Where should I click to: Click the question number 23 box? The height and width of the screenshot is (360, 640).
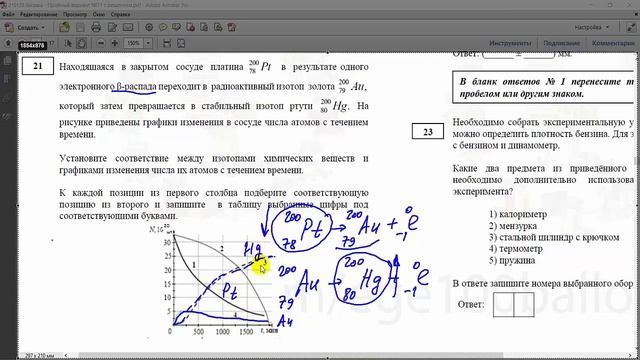(x=428, y=131)
